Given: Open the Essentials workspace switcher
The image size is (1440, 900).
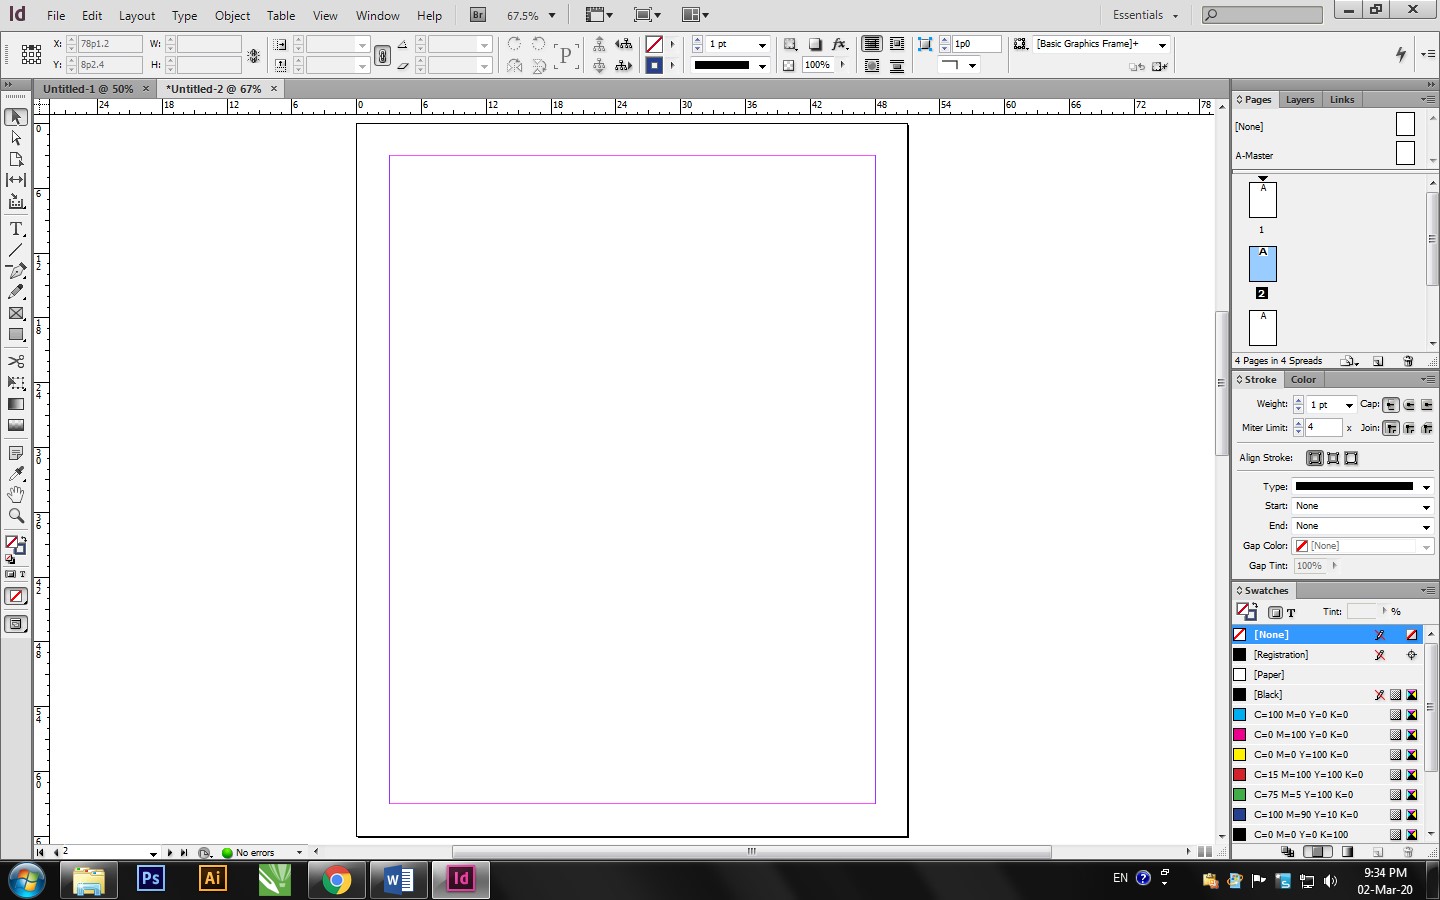Looking at the screenshot, I should (x=1145, y=15).
